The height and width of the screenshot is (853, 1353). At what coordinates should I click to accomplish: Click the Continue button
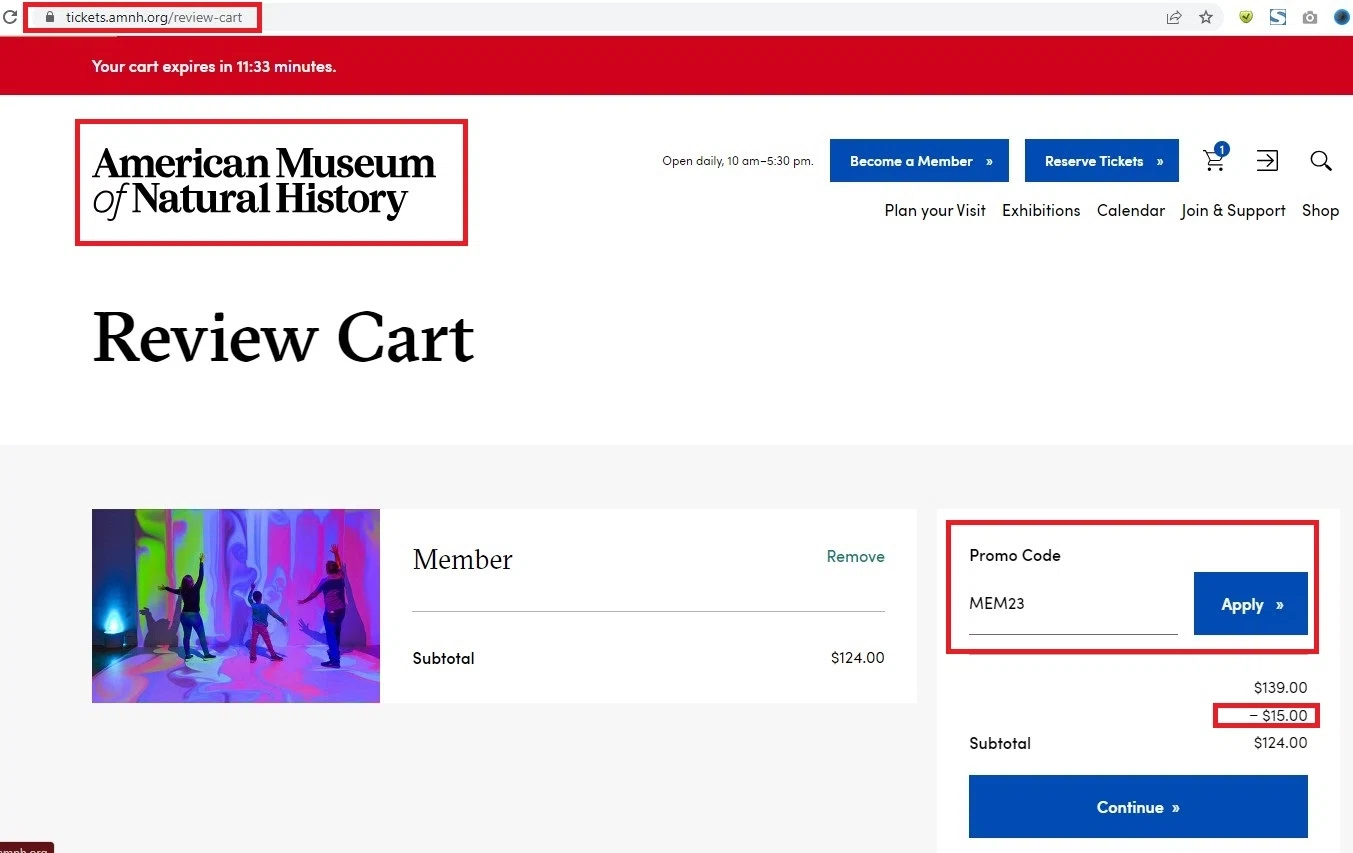pos(1138,807)
